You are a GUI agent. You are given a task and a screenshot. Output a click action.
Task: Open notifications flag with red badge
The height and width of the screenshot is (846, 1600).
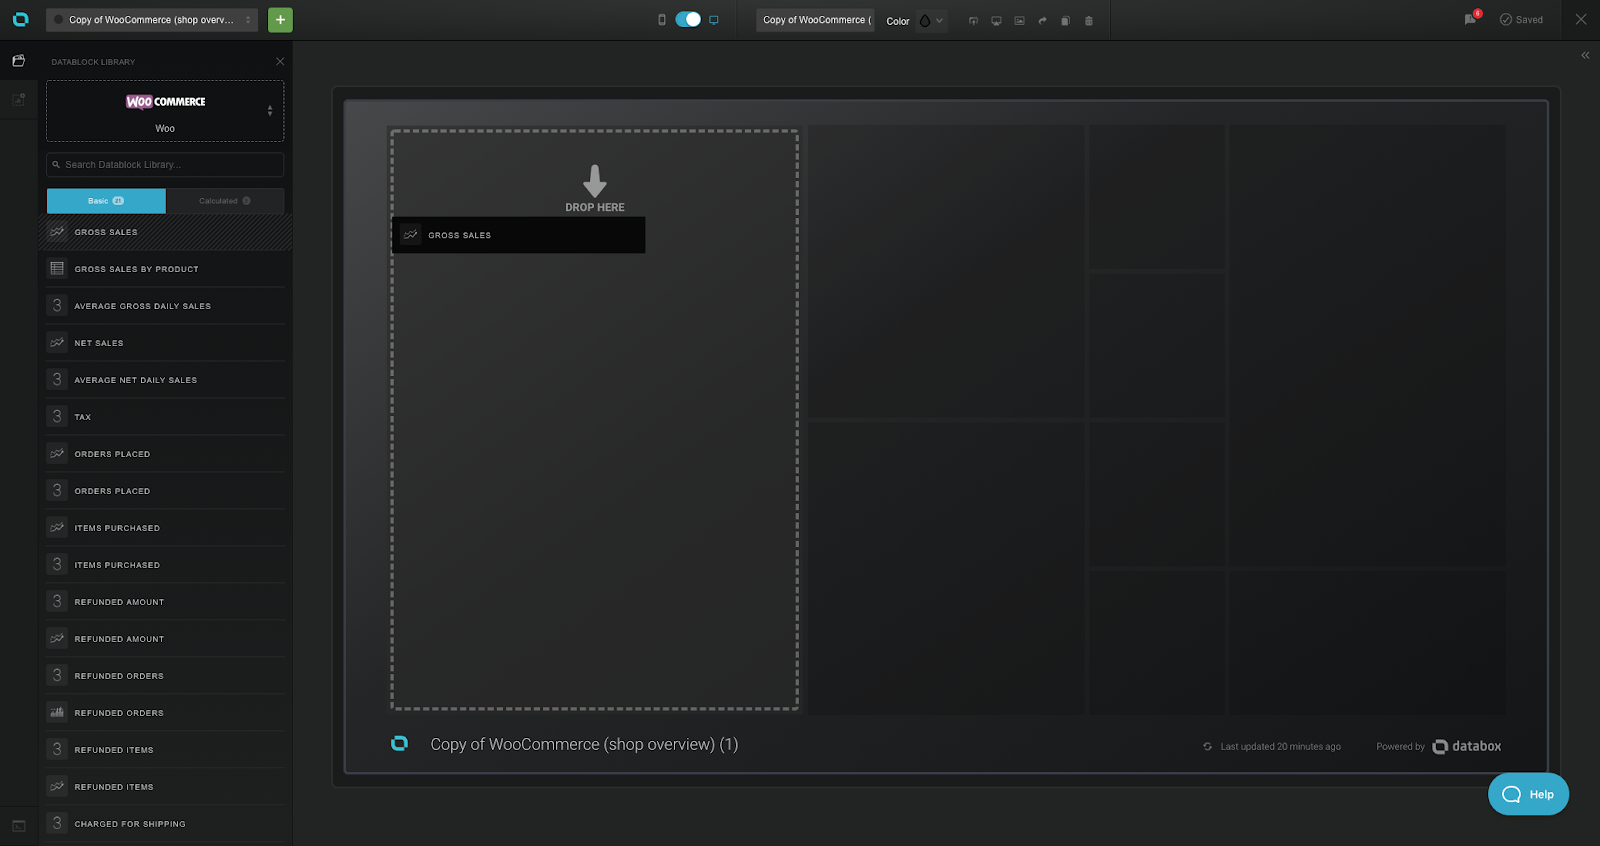(x=1471, y=18)
